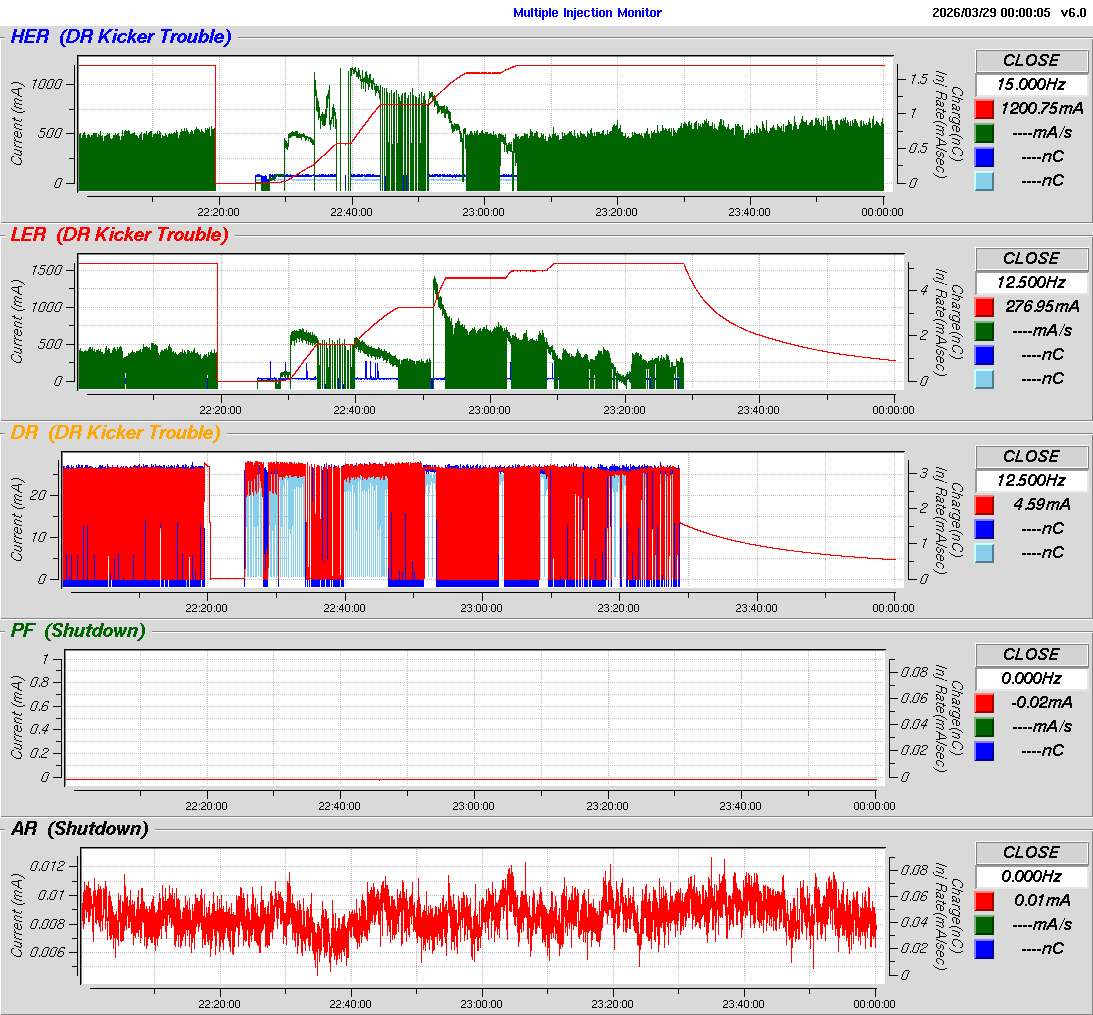Screen dimensions: 1093x1015
Task: Click HER light blue charge swatch
Action: [984, 181]
